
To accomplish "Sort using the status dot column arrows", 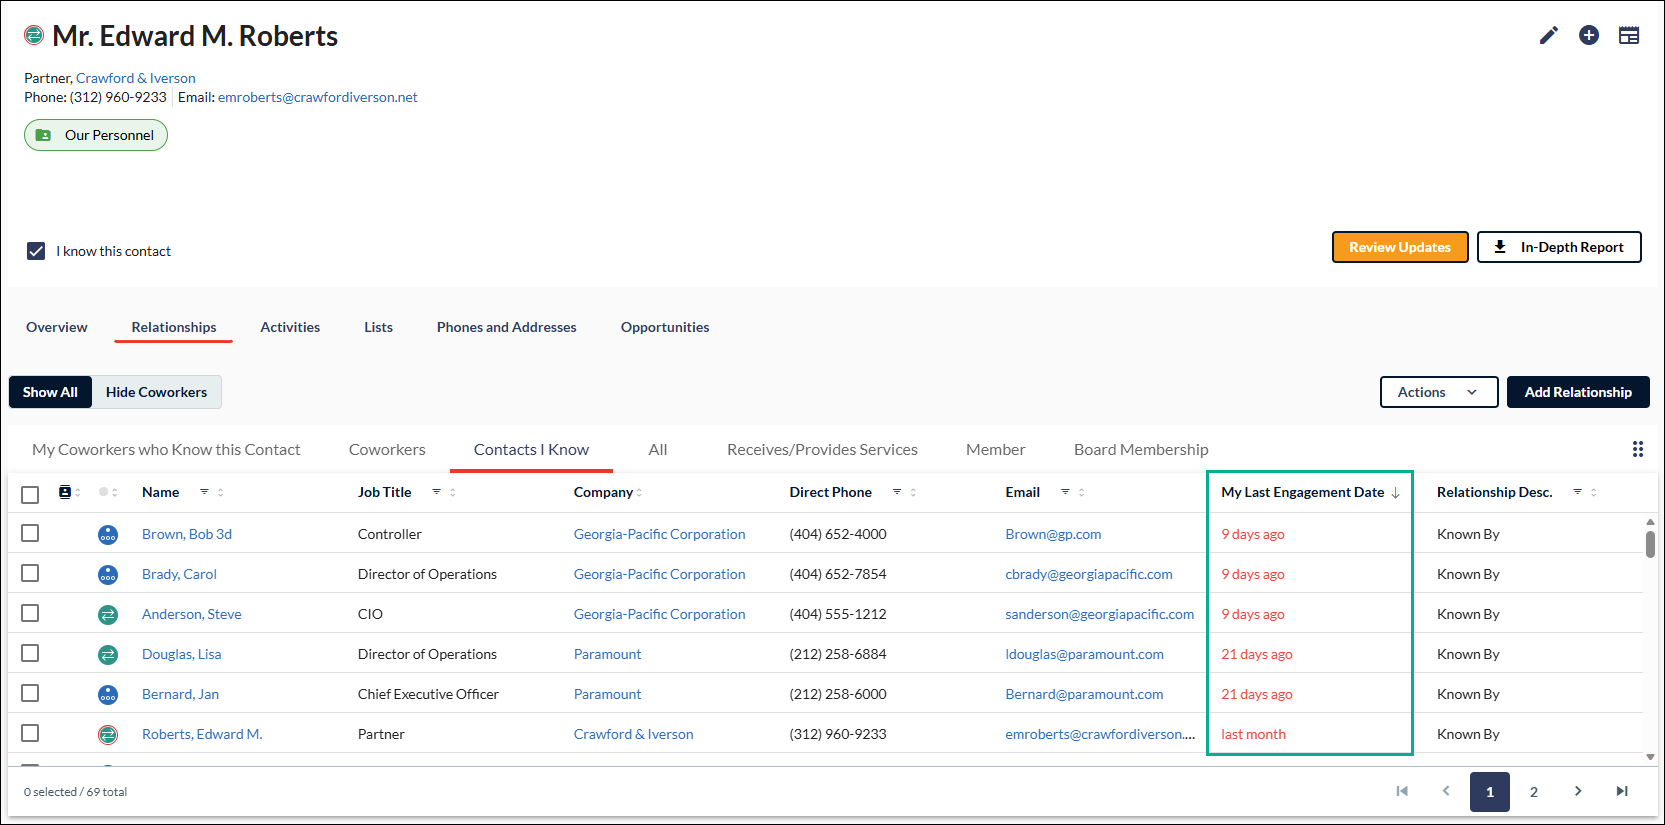I will point(115,492).
